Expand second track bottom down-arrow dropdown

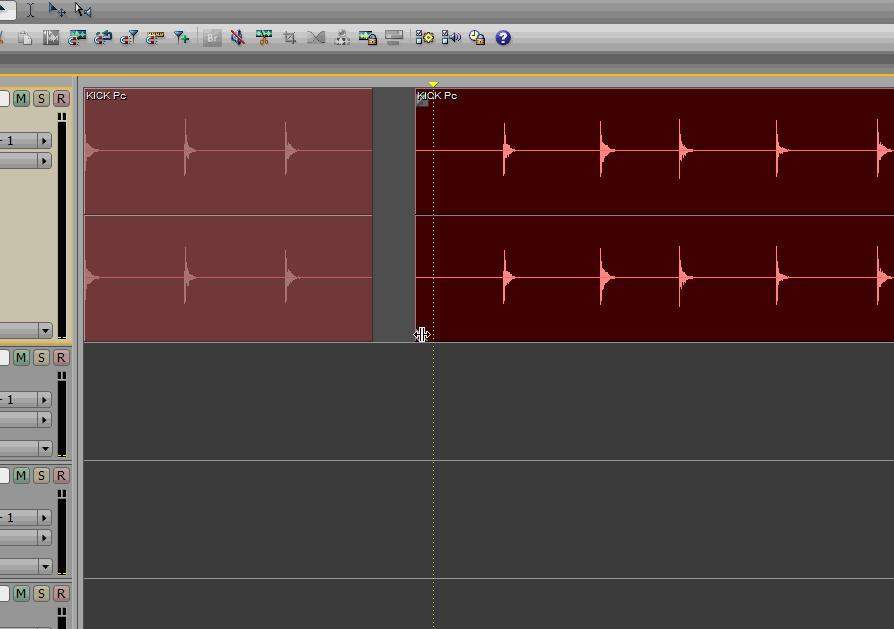(x=45, y=449)
